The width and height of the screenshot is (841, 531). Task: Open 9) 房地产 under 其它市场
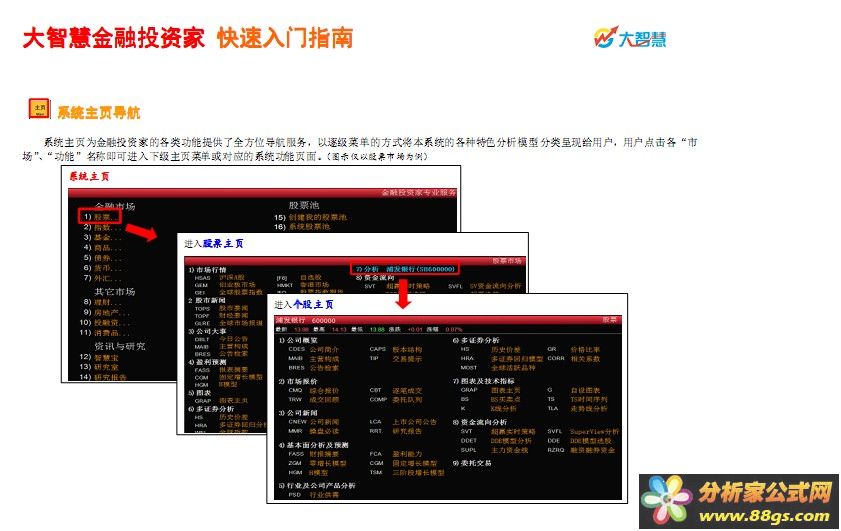106,313
